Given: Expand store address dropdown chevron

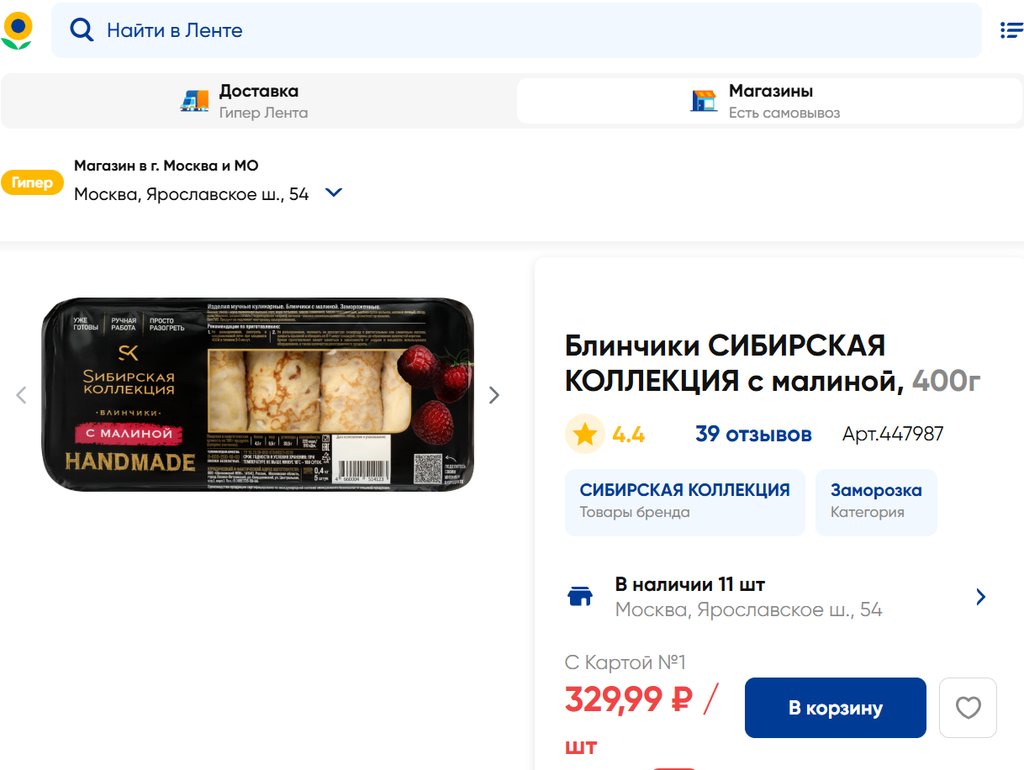Looking at the screenshot, I should [334, 193].
